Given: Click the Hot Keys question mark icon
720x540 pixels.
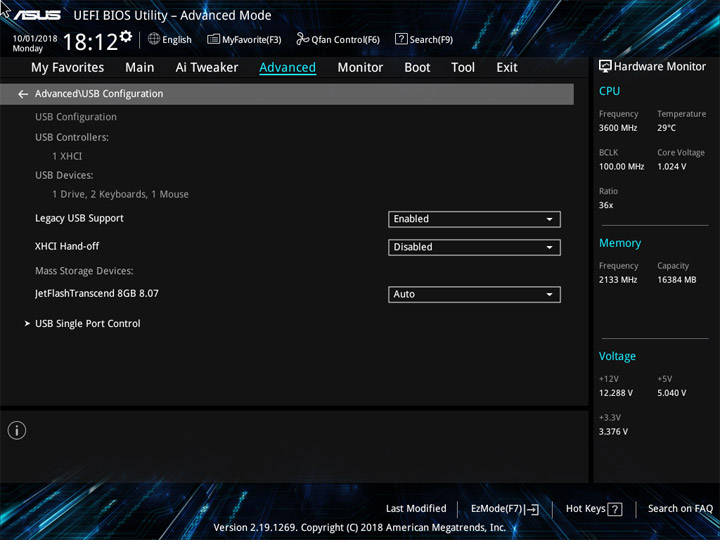Looking at the screenshot, I should (x=615, y=509).
